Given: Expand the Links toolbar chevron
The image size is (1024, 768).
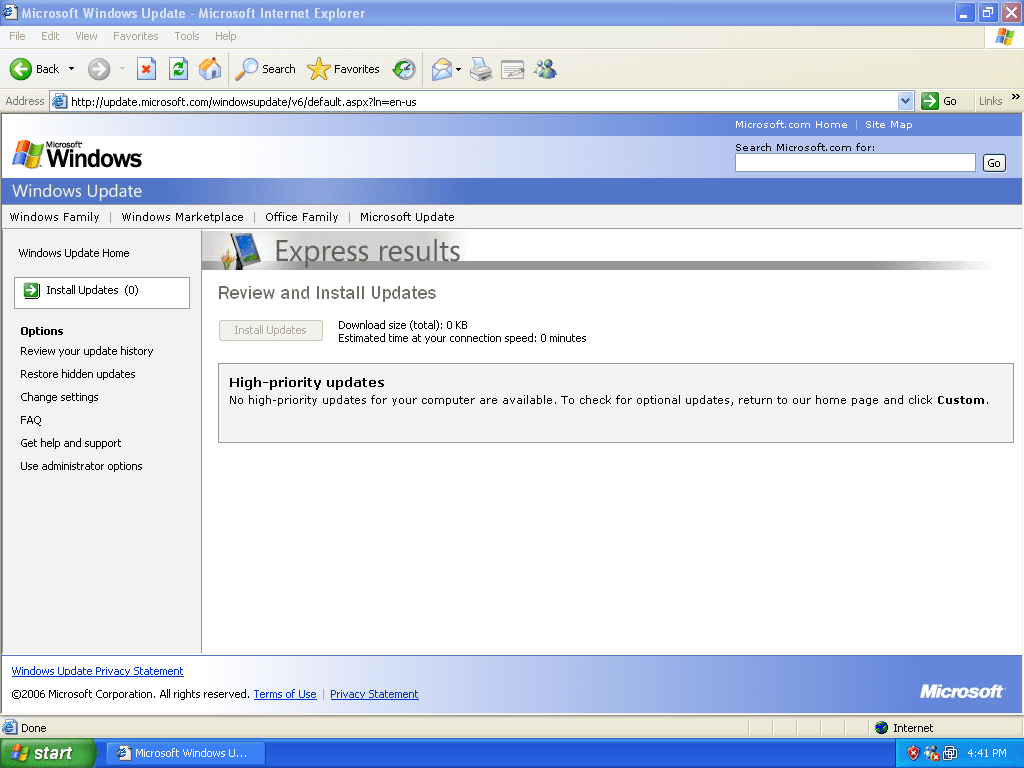Looking at the screenshot, I should click(x=1016, y=98).
